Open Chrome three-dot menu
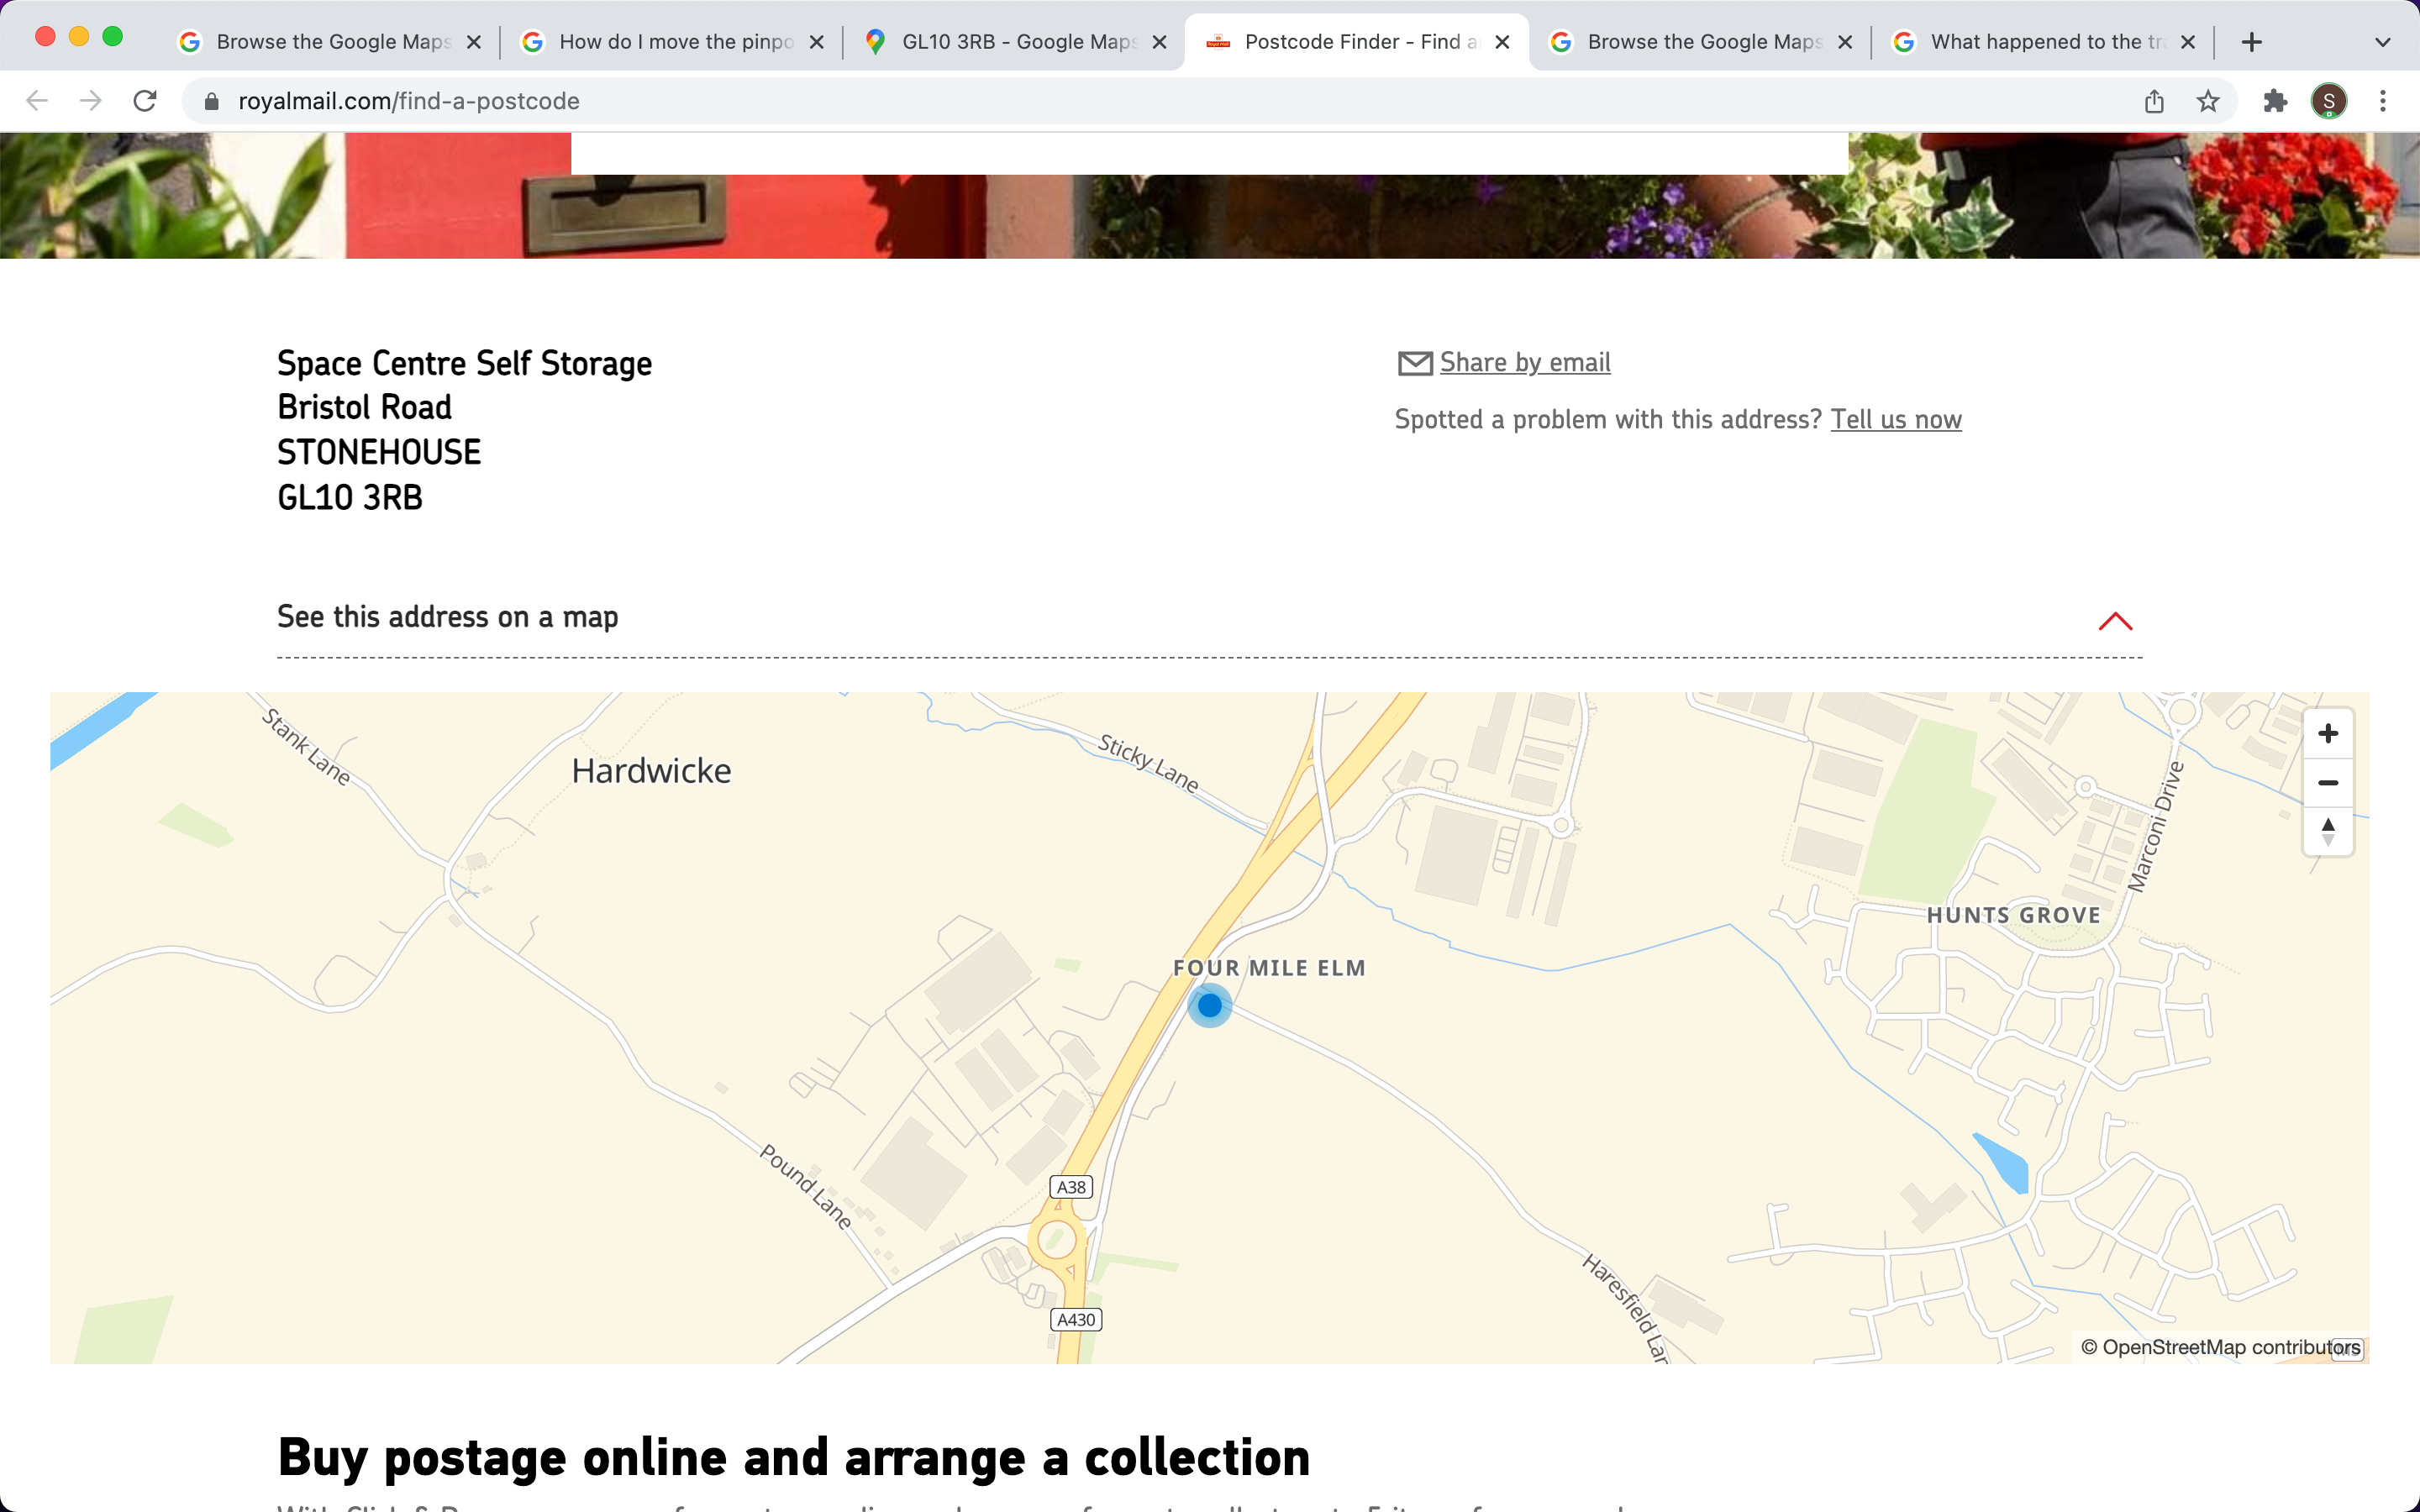Image resolution: width=2420 pixels, height=1512 pixels. tap(2383, 101)
